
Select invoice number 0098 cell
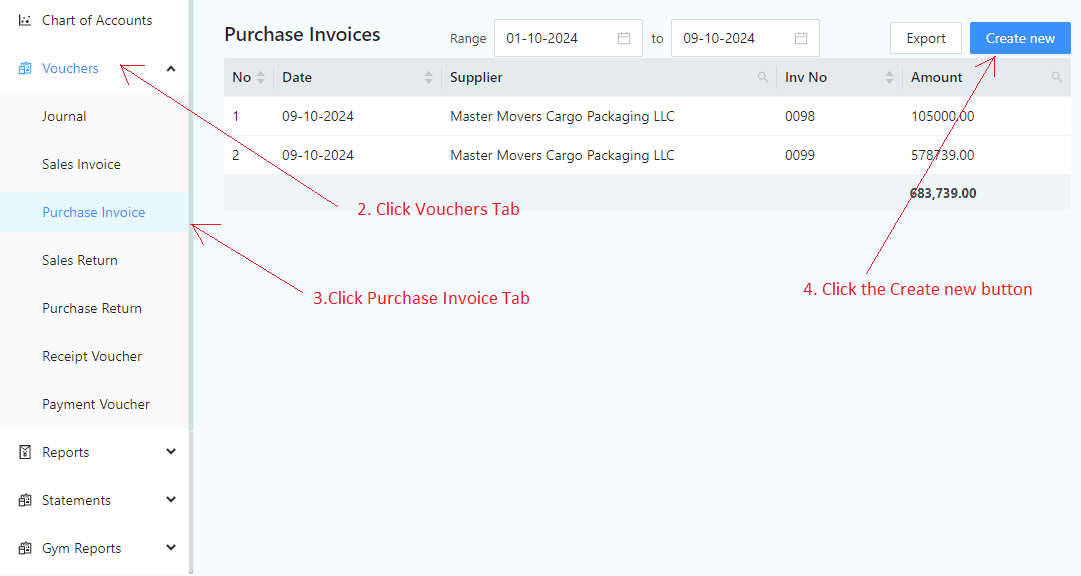click(800, 116)
